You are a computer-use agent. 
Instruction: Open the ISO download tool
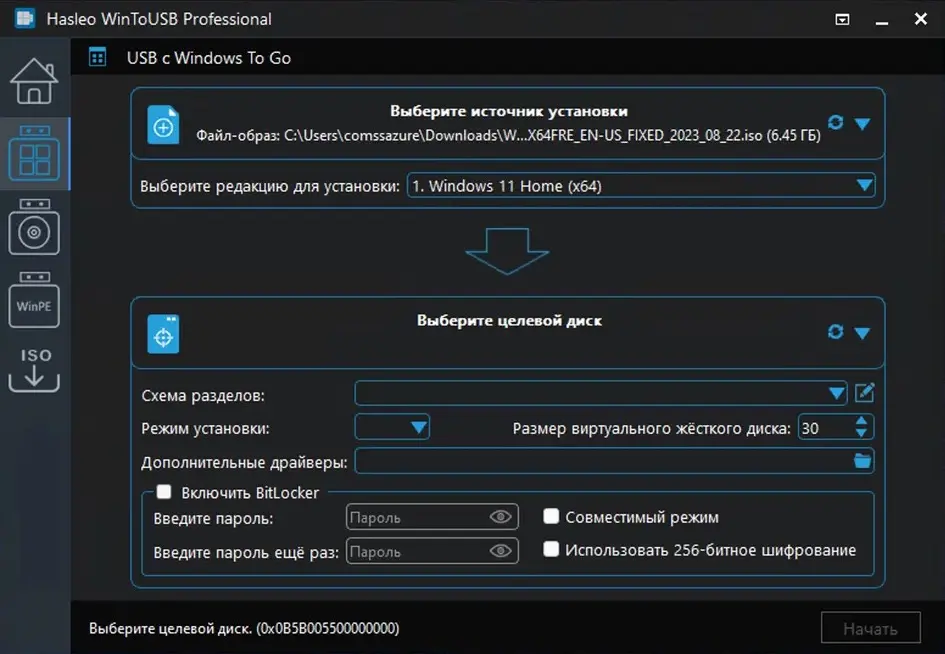(34, 369)
